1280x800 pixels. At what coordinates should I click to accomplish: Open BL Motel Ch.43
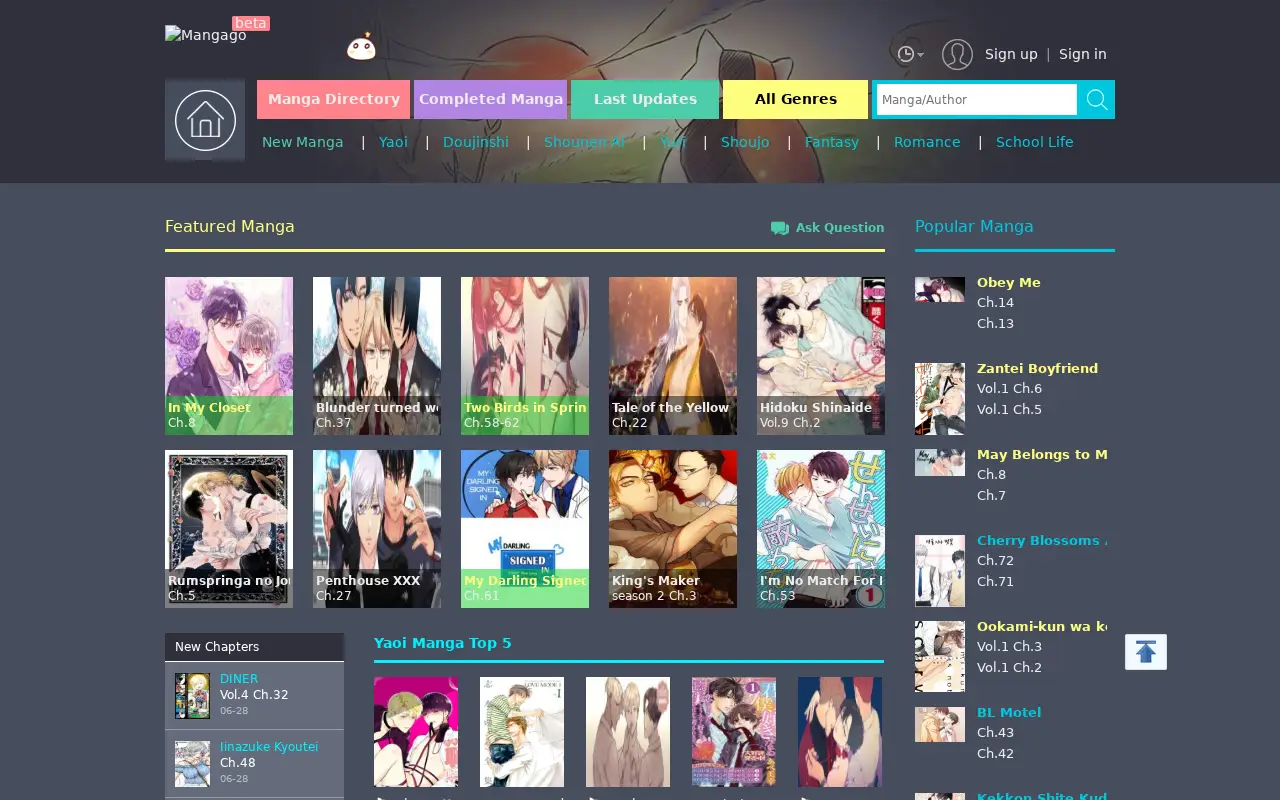(x=995, y=733)
